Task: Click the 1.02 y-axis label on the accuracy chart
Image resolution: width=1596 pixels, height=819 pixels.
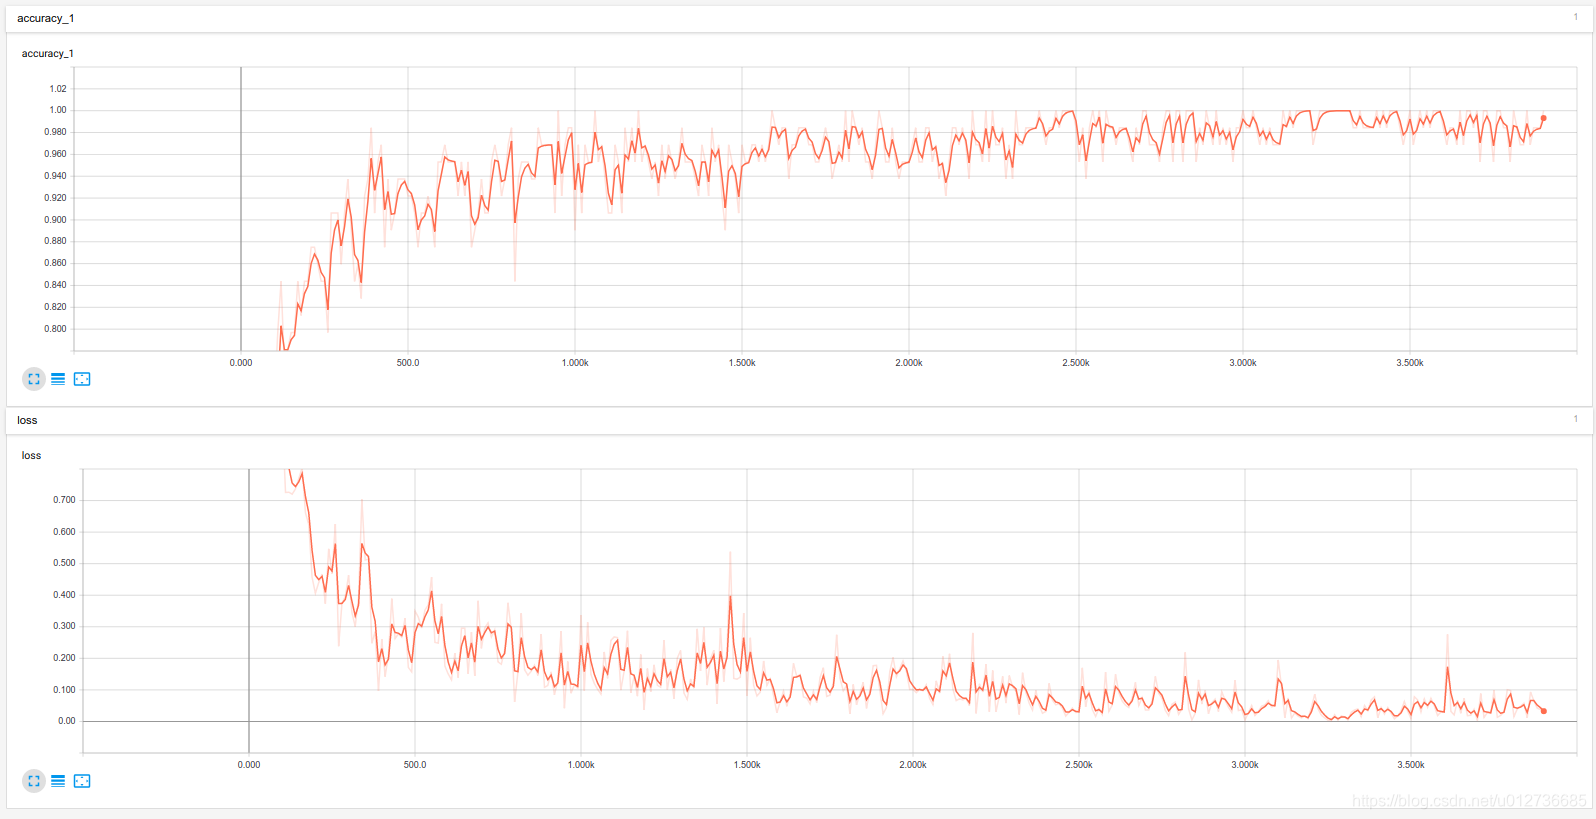Action: pyautogui.click(x=58, y=89)
